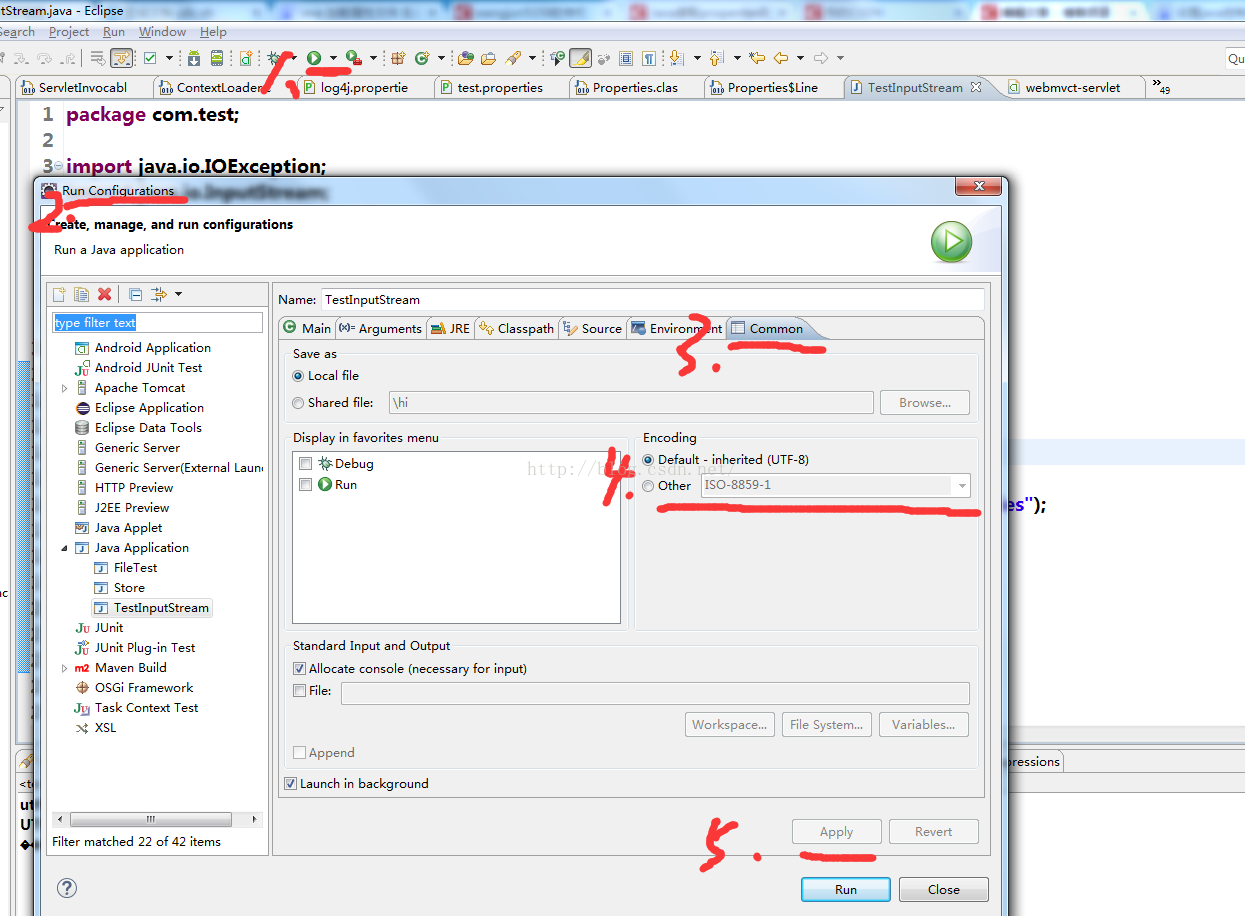The width and height of the screenshot is (1245, 916).
Task: Select the JUnit Plug-in Test tree item
Action: coord(145,648)
